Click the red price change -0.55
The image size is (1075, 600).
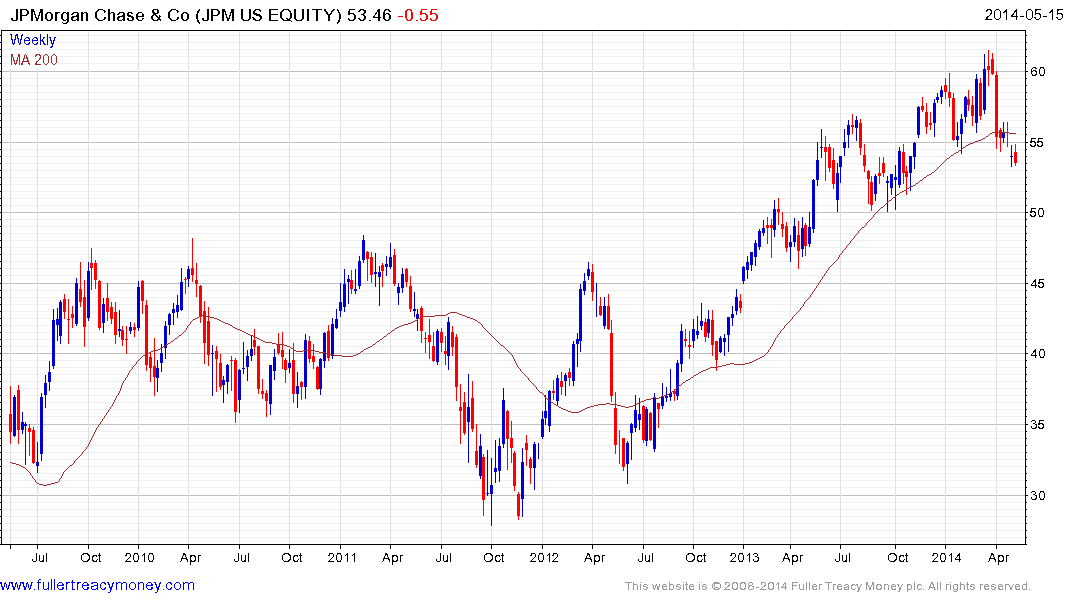[418, 15]
